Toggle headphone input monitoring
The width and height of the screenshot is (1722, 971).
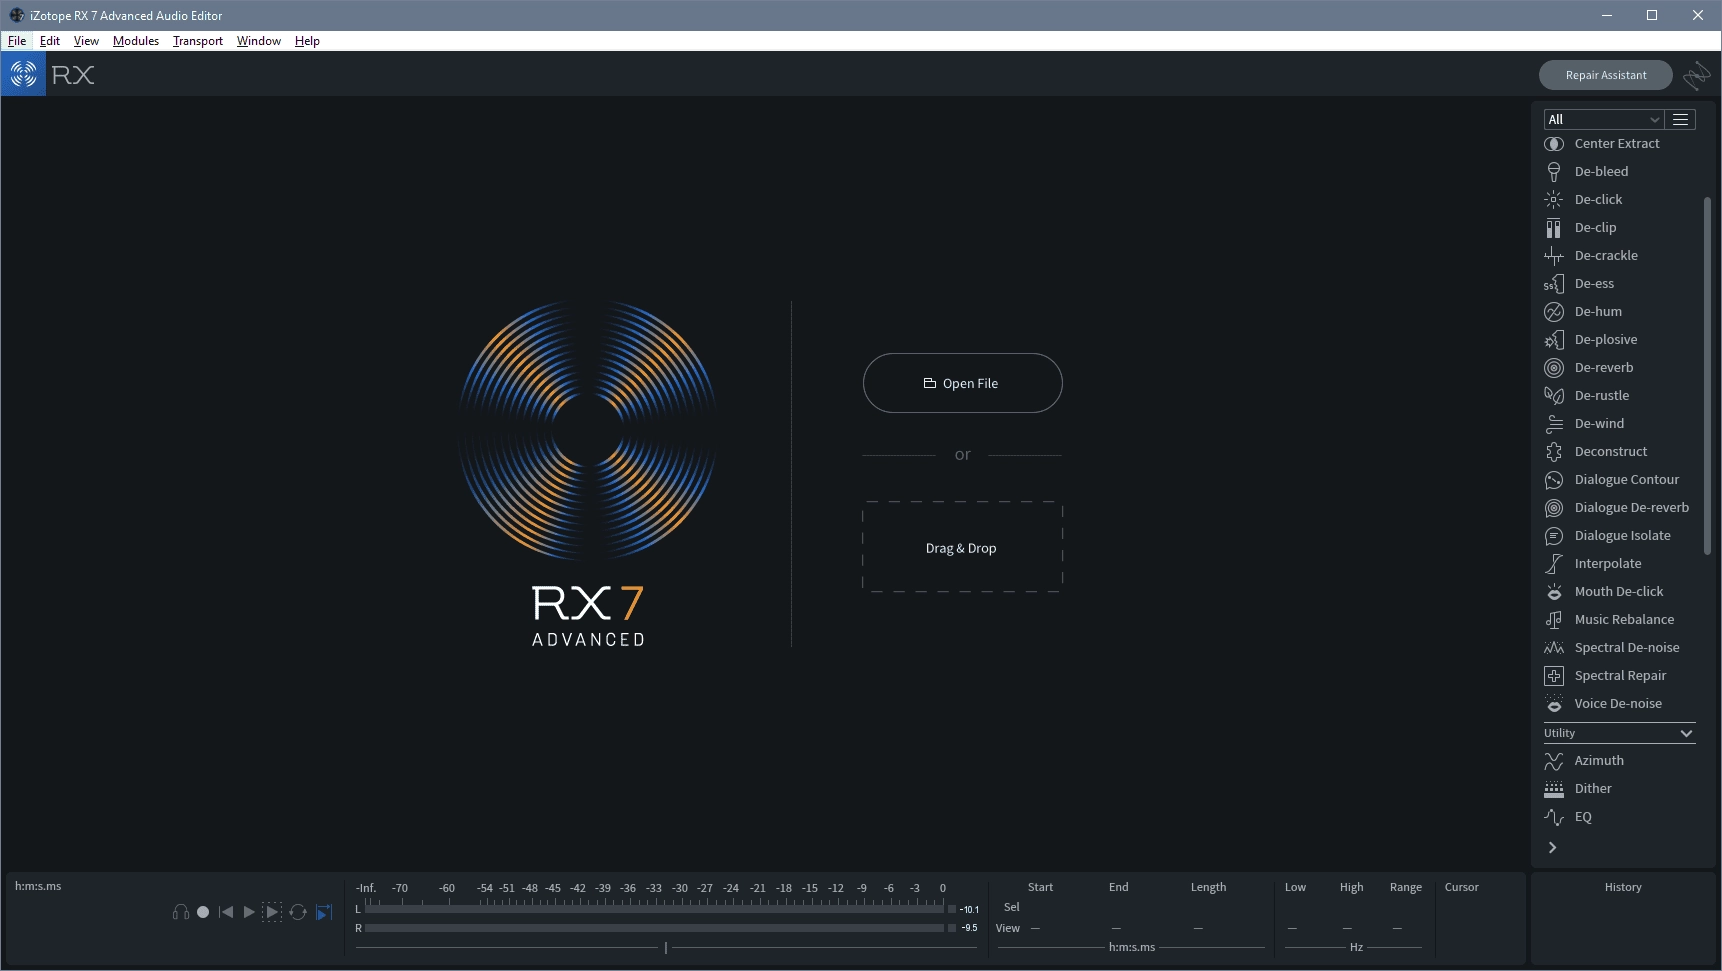[181, 912]
